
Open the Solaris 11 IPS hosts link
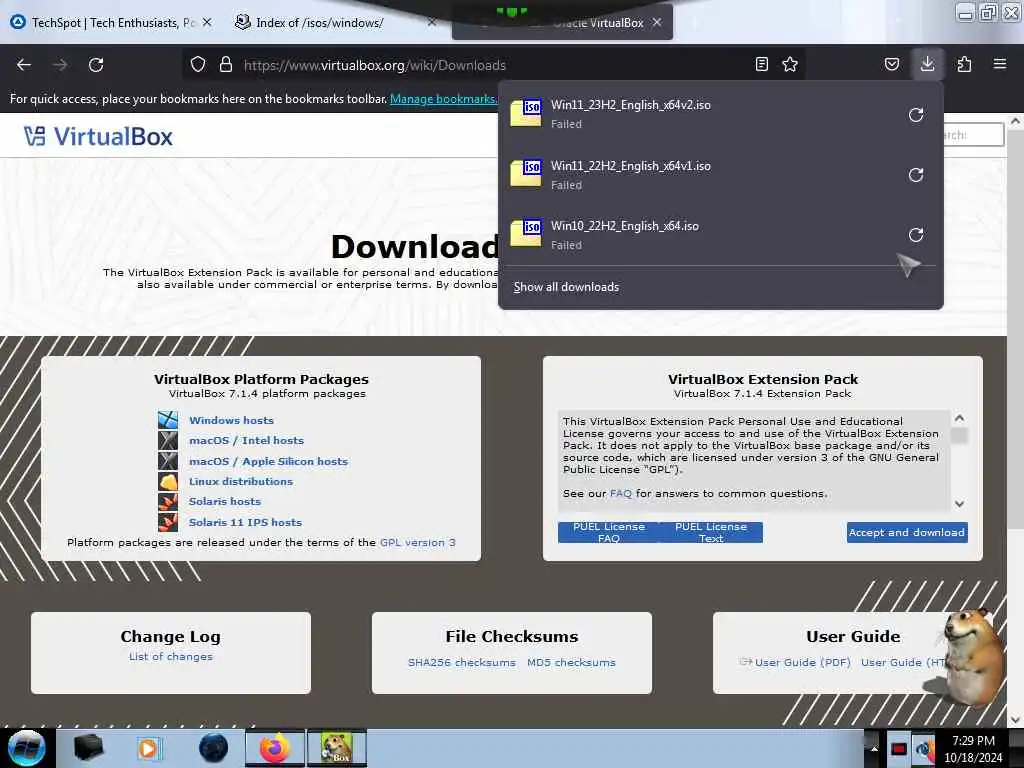(246, 522)
